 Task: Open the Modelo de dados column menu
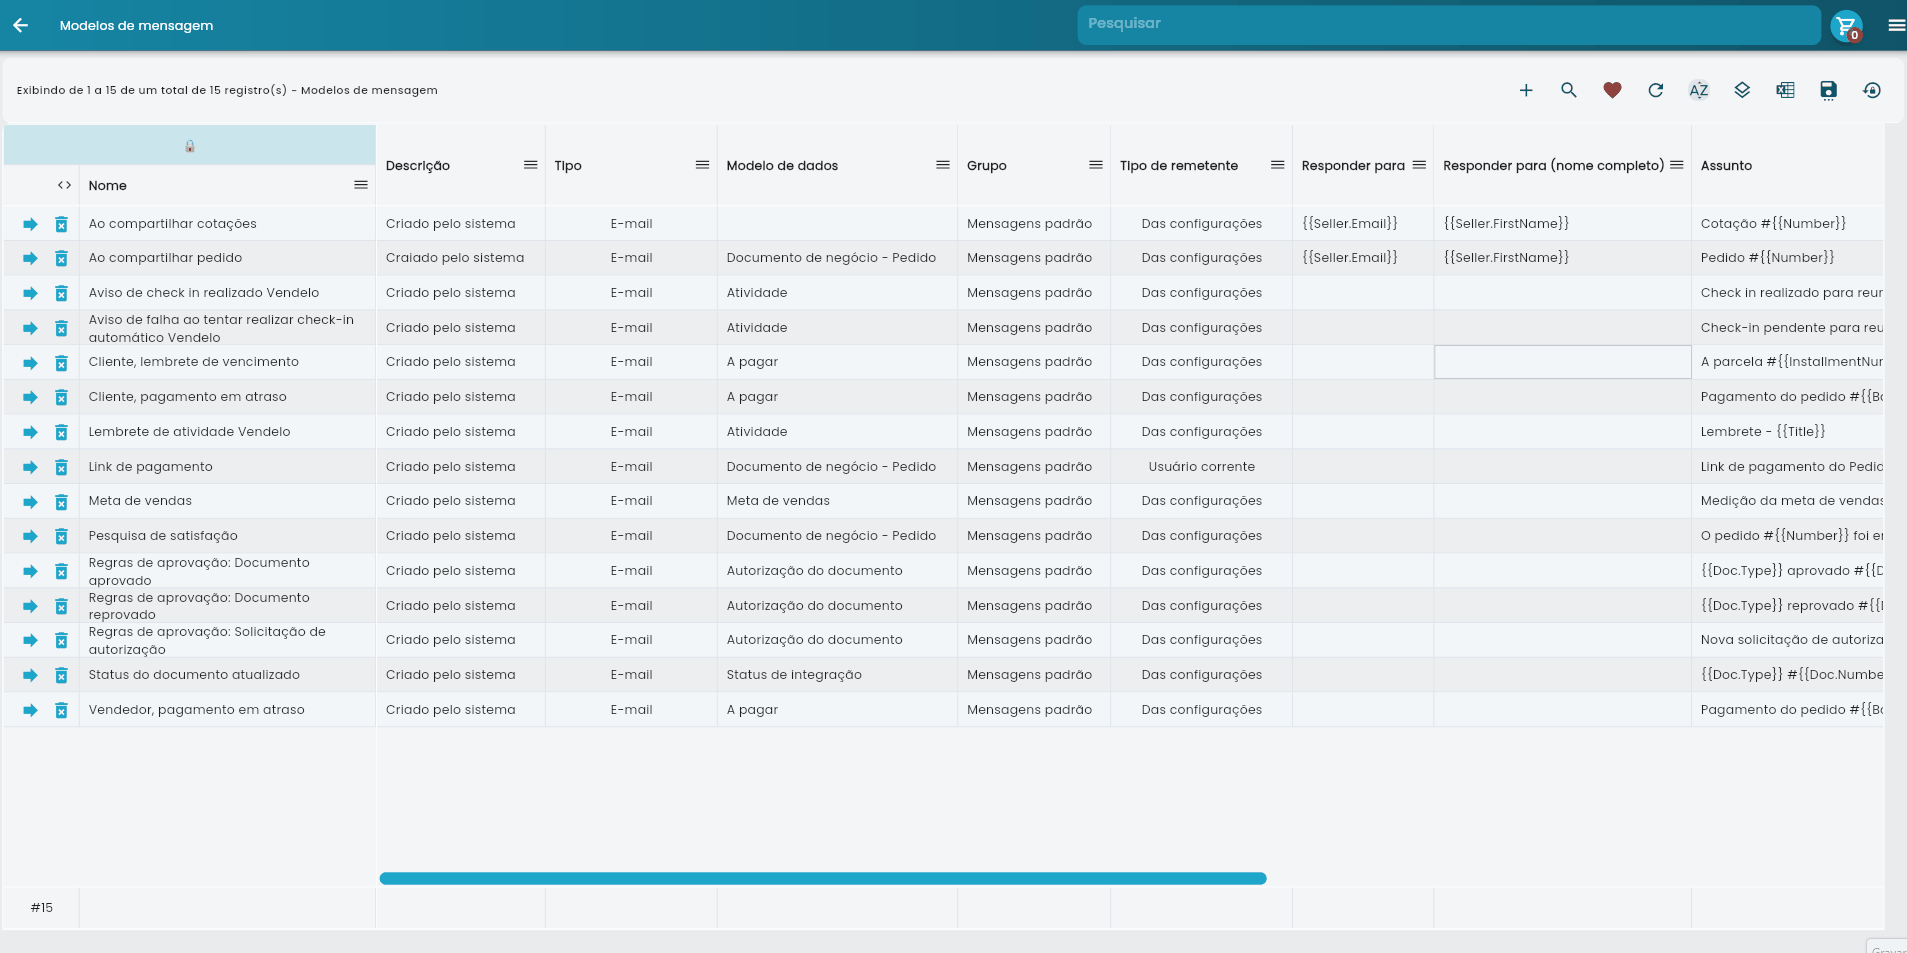tap(942, 165)
